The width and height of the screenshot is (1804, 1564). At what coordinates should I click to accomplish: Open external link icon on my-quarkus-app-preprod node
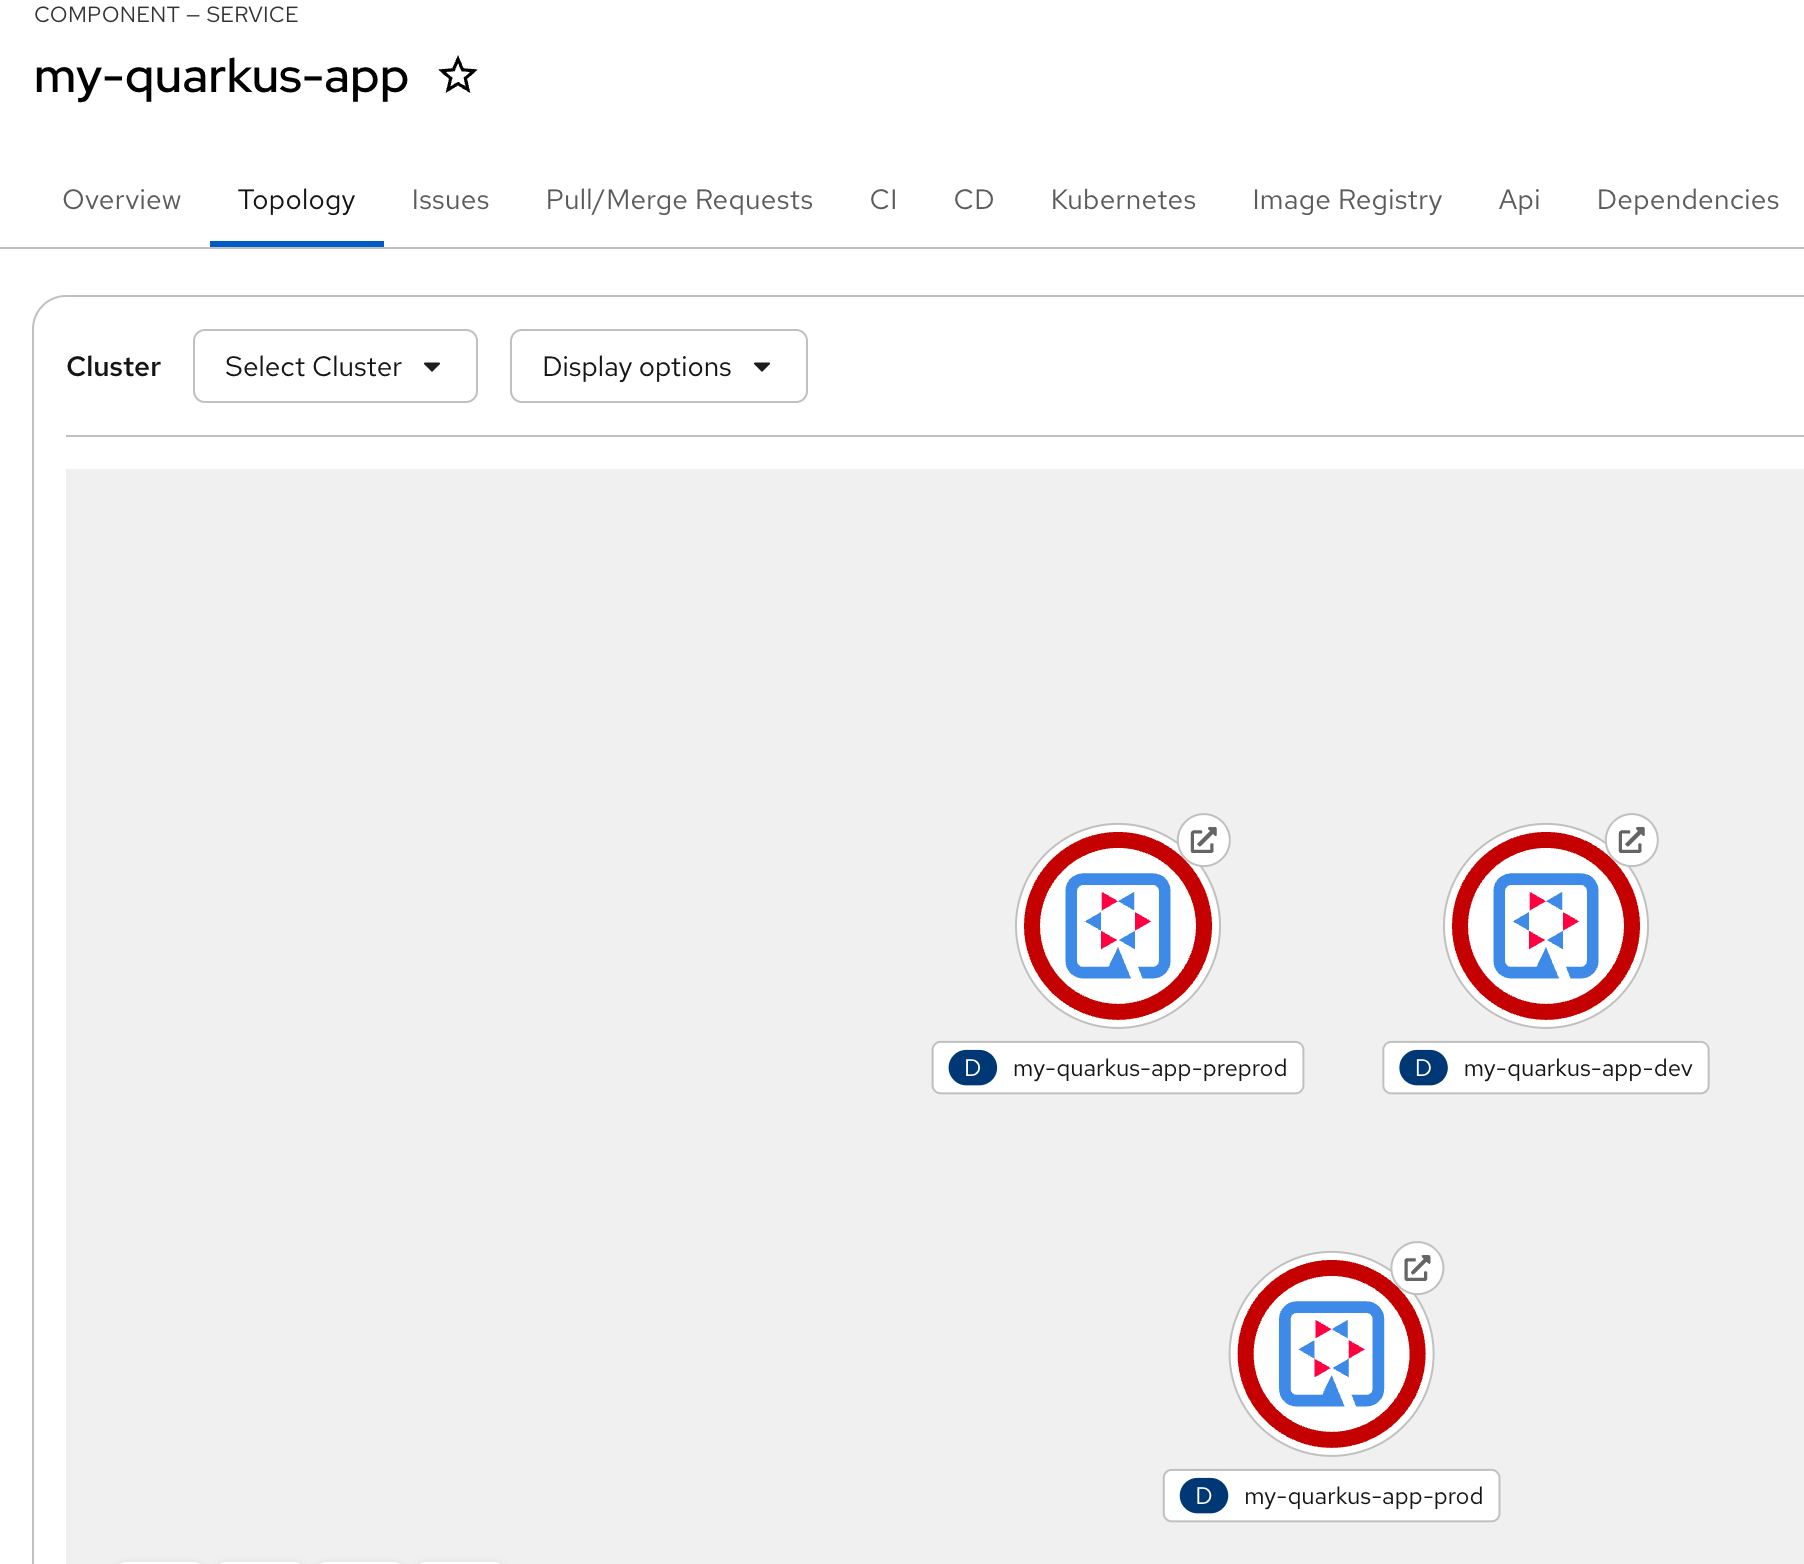tap(1204, 841)
